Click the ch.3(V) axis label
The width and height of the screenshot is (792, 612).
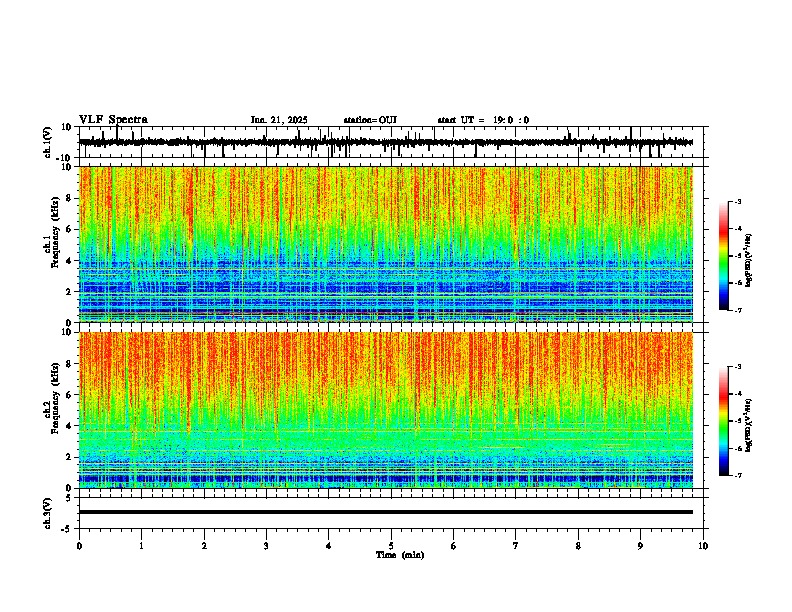[48, 513]
